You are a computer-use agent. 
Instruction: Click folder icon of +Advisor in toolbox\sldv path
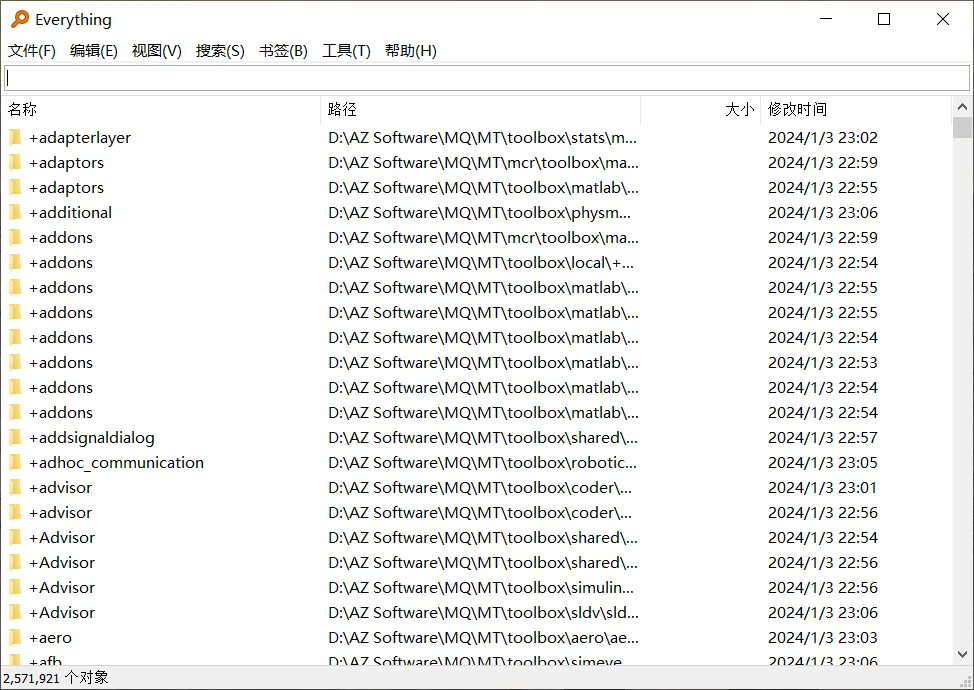click(16, 612)
